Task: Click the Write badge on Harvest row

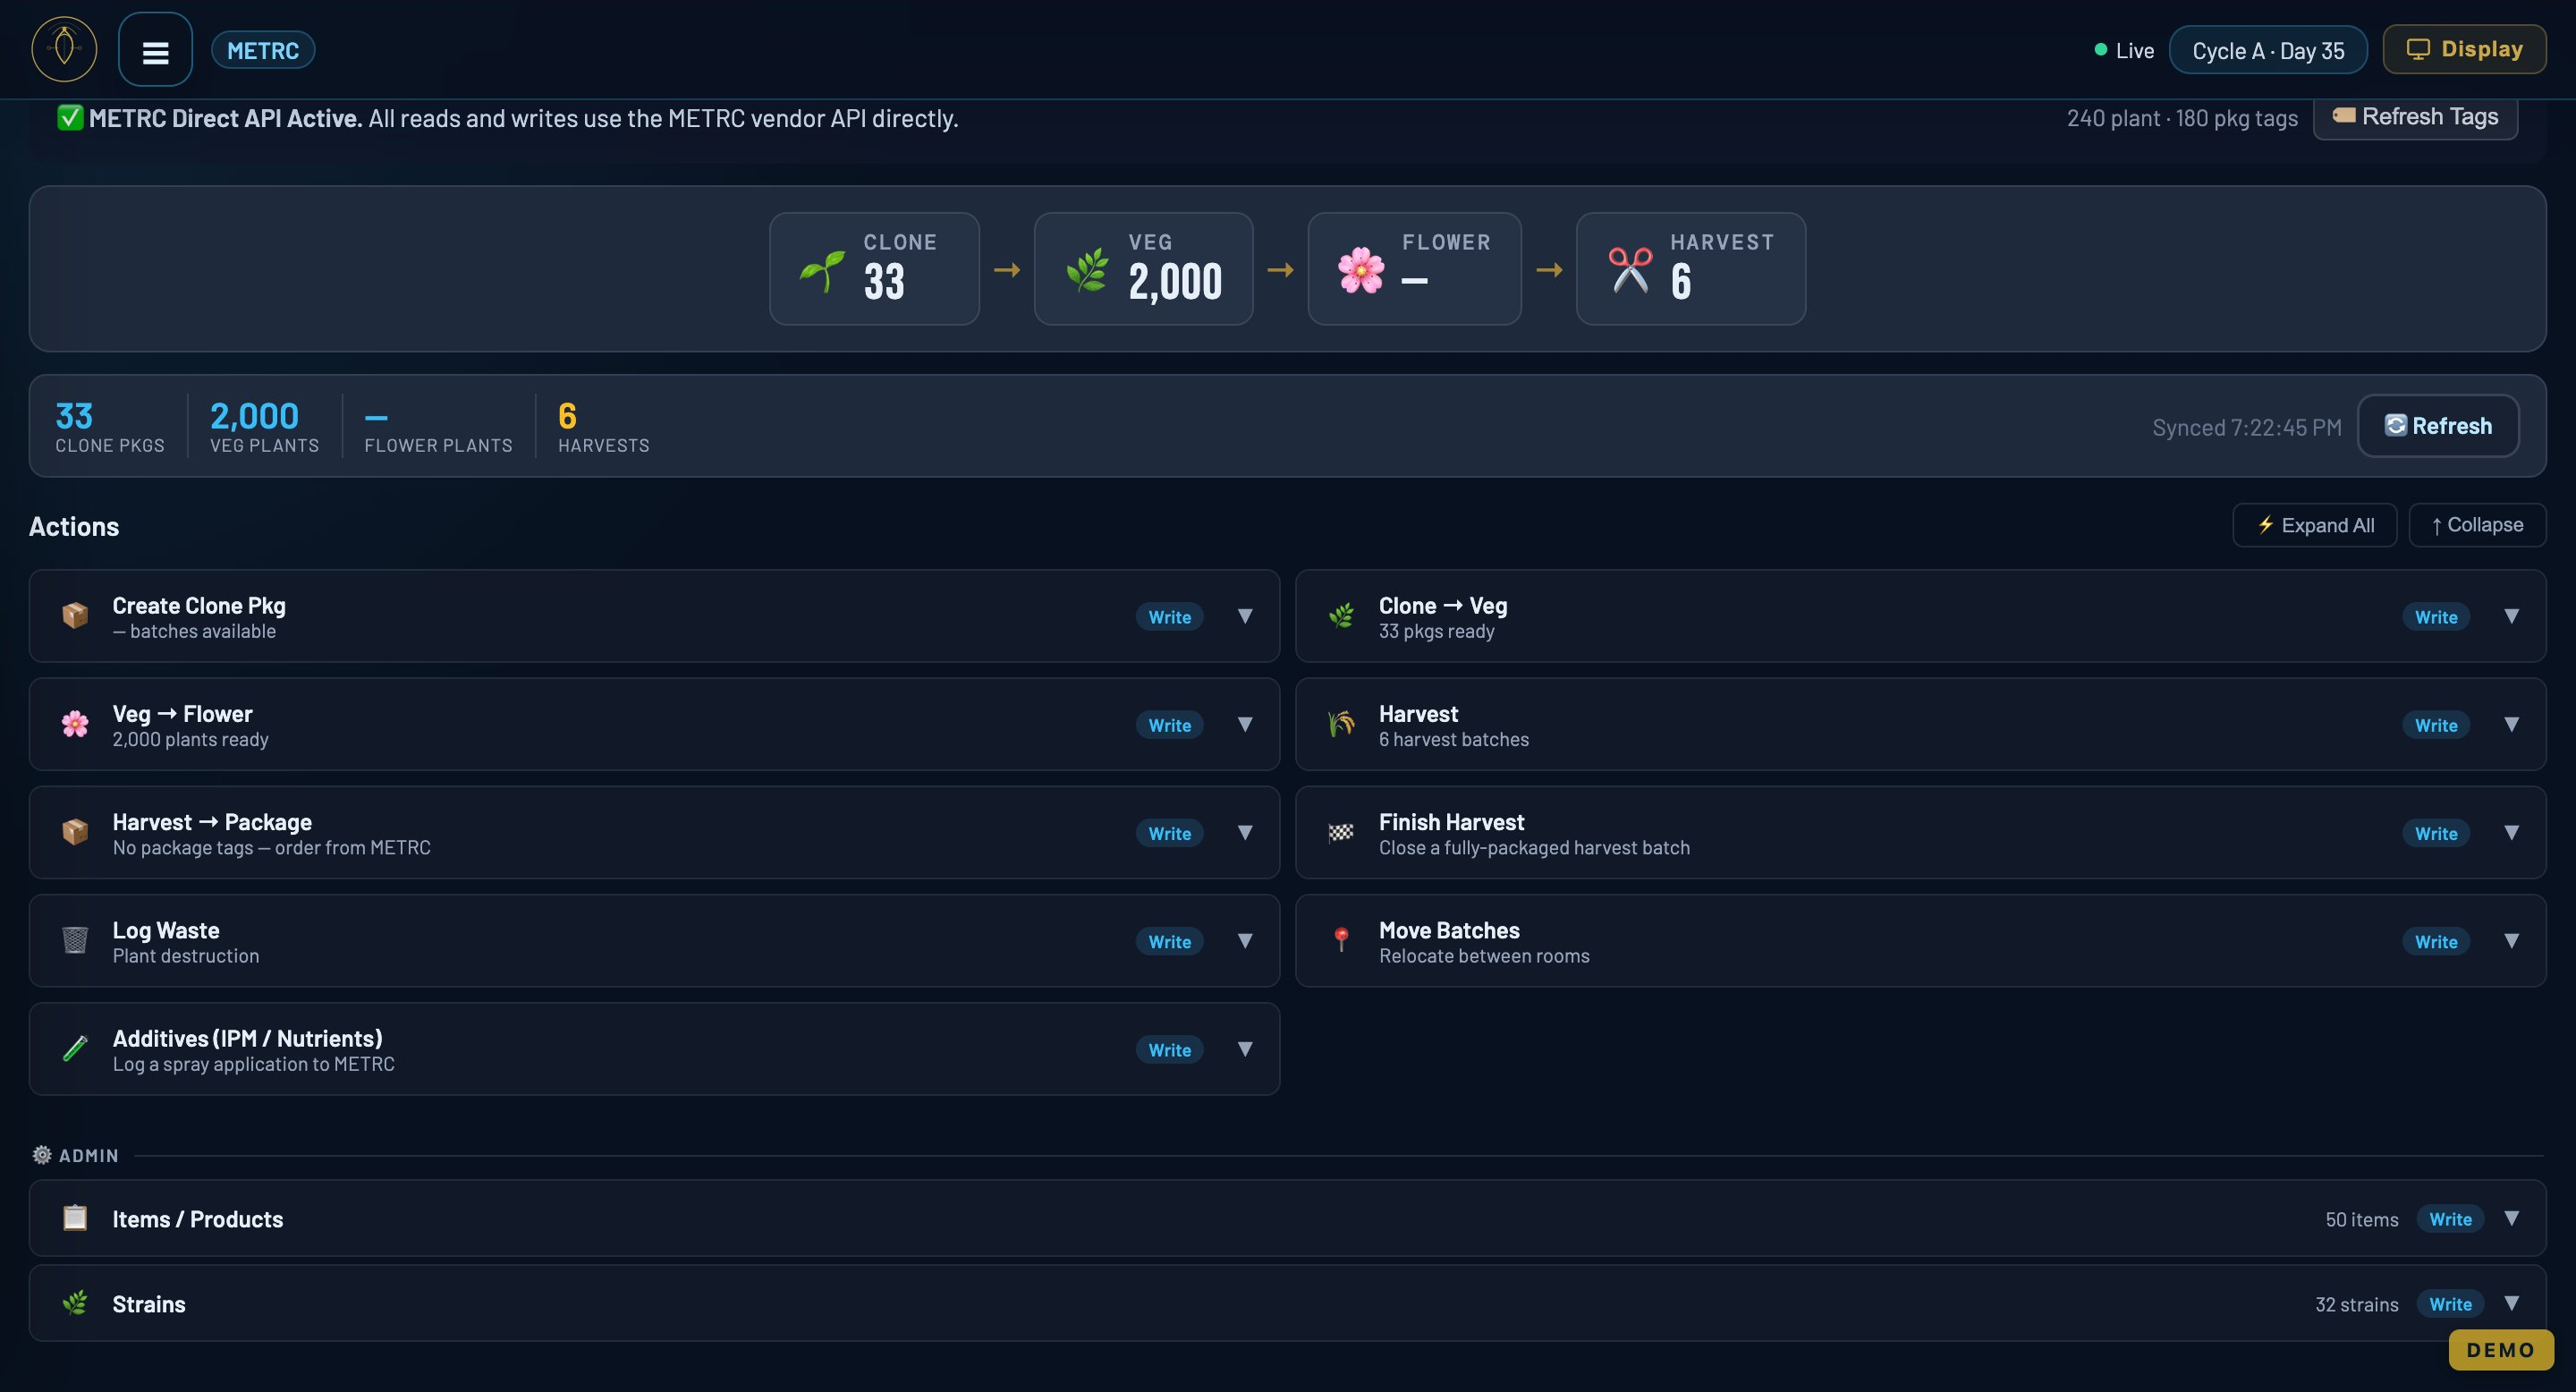Action: click(2436, 725)
